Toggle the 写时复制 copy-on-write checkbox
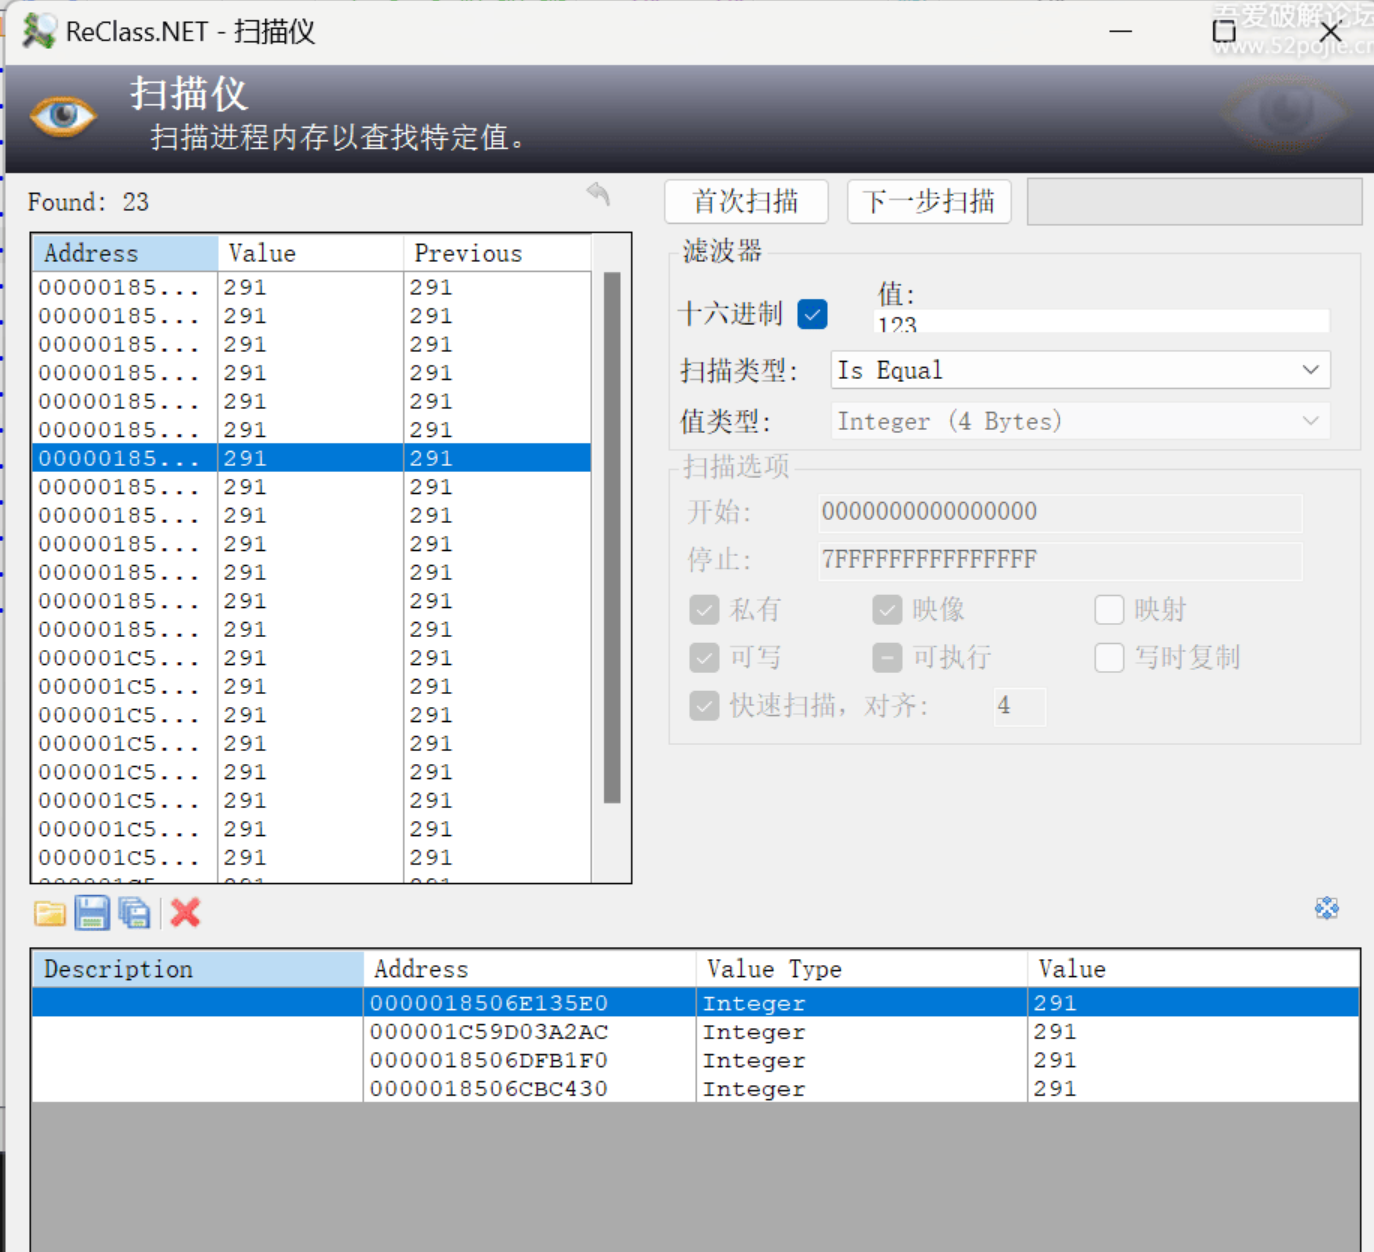 (x=1109, y=657)
